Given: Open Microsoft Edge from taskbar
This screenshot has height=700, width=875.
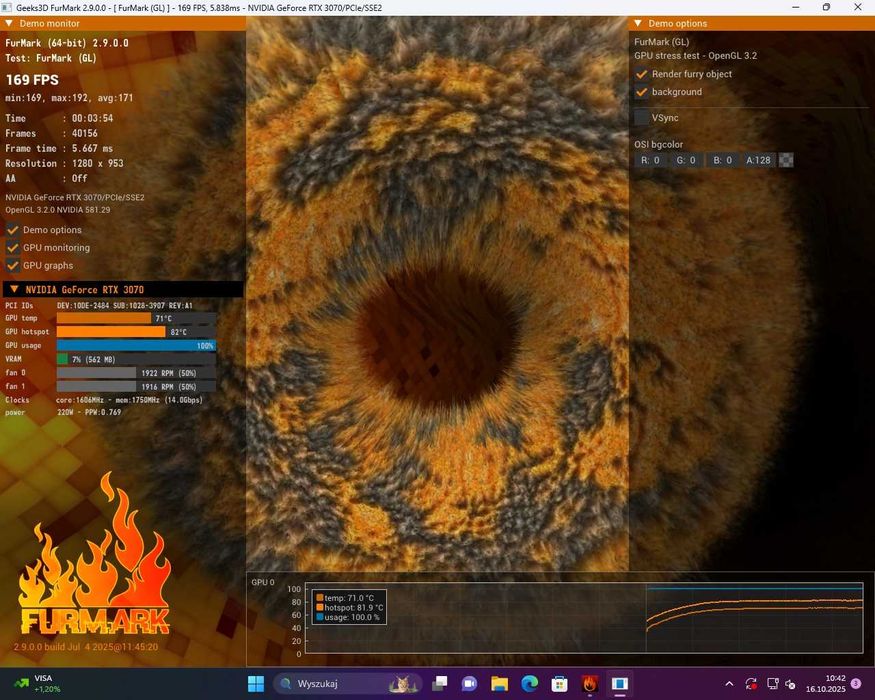Looking at the screenshot, I should pos(530,683).
